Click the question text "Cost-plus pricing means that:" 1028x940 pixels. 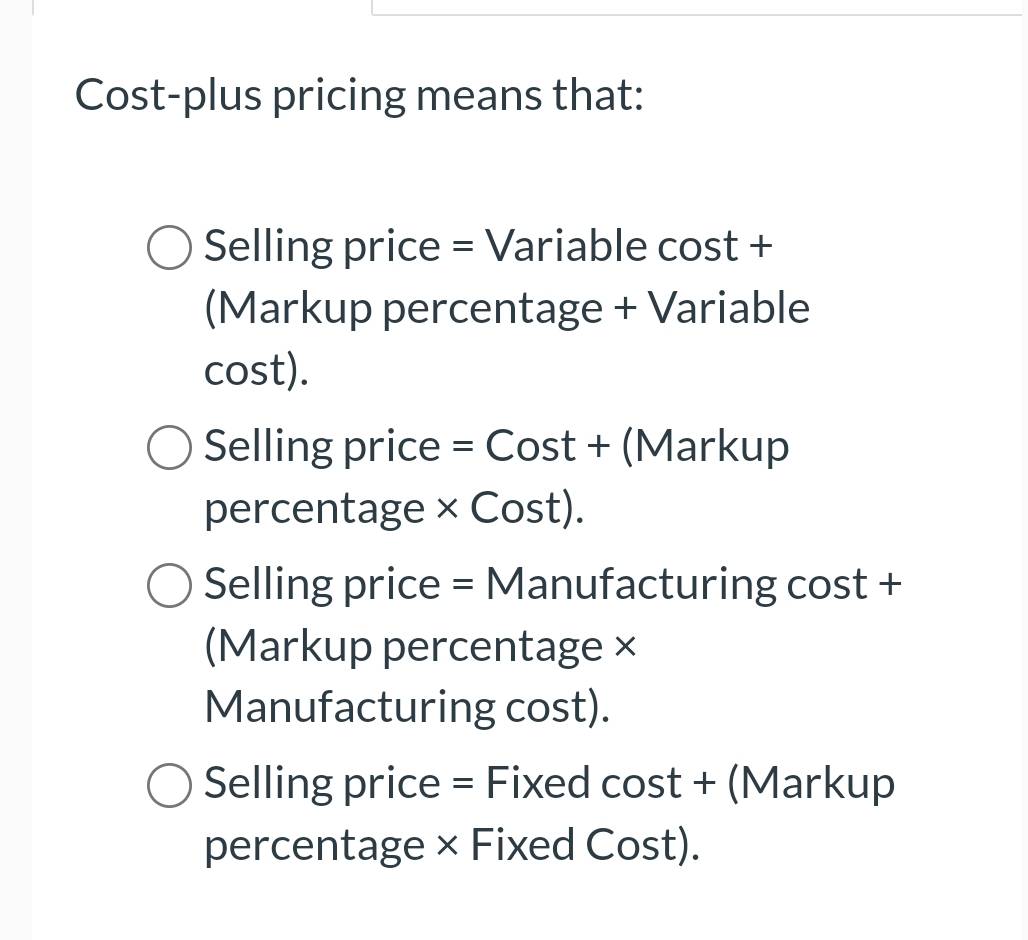coord(359,96)
